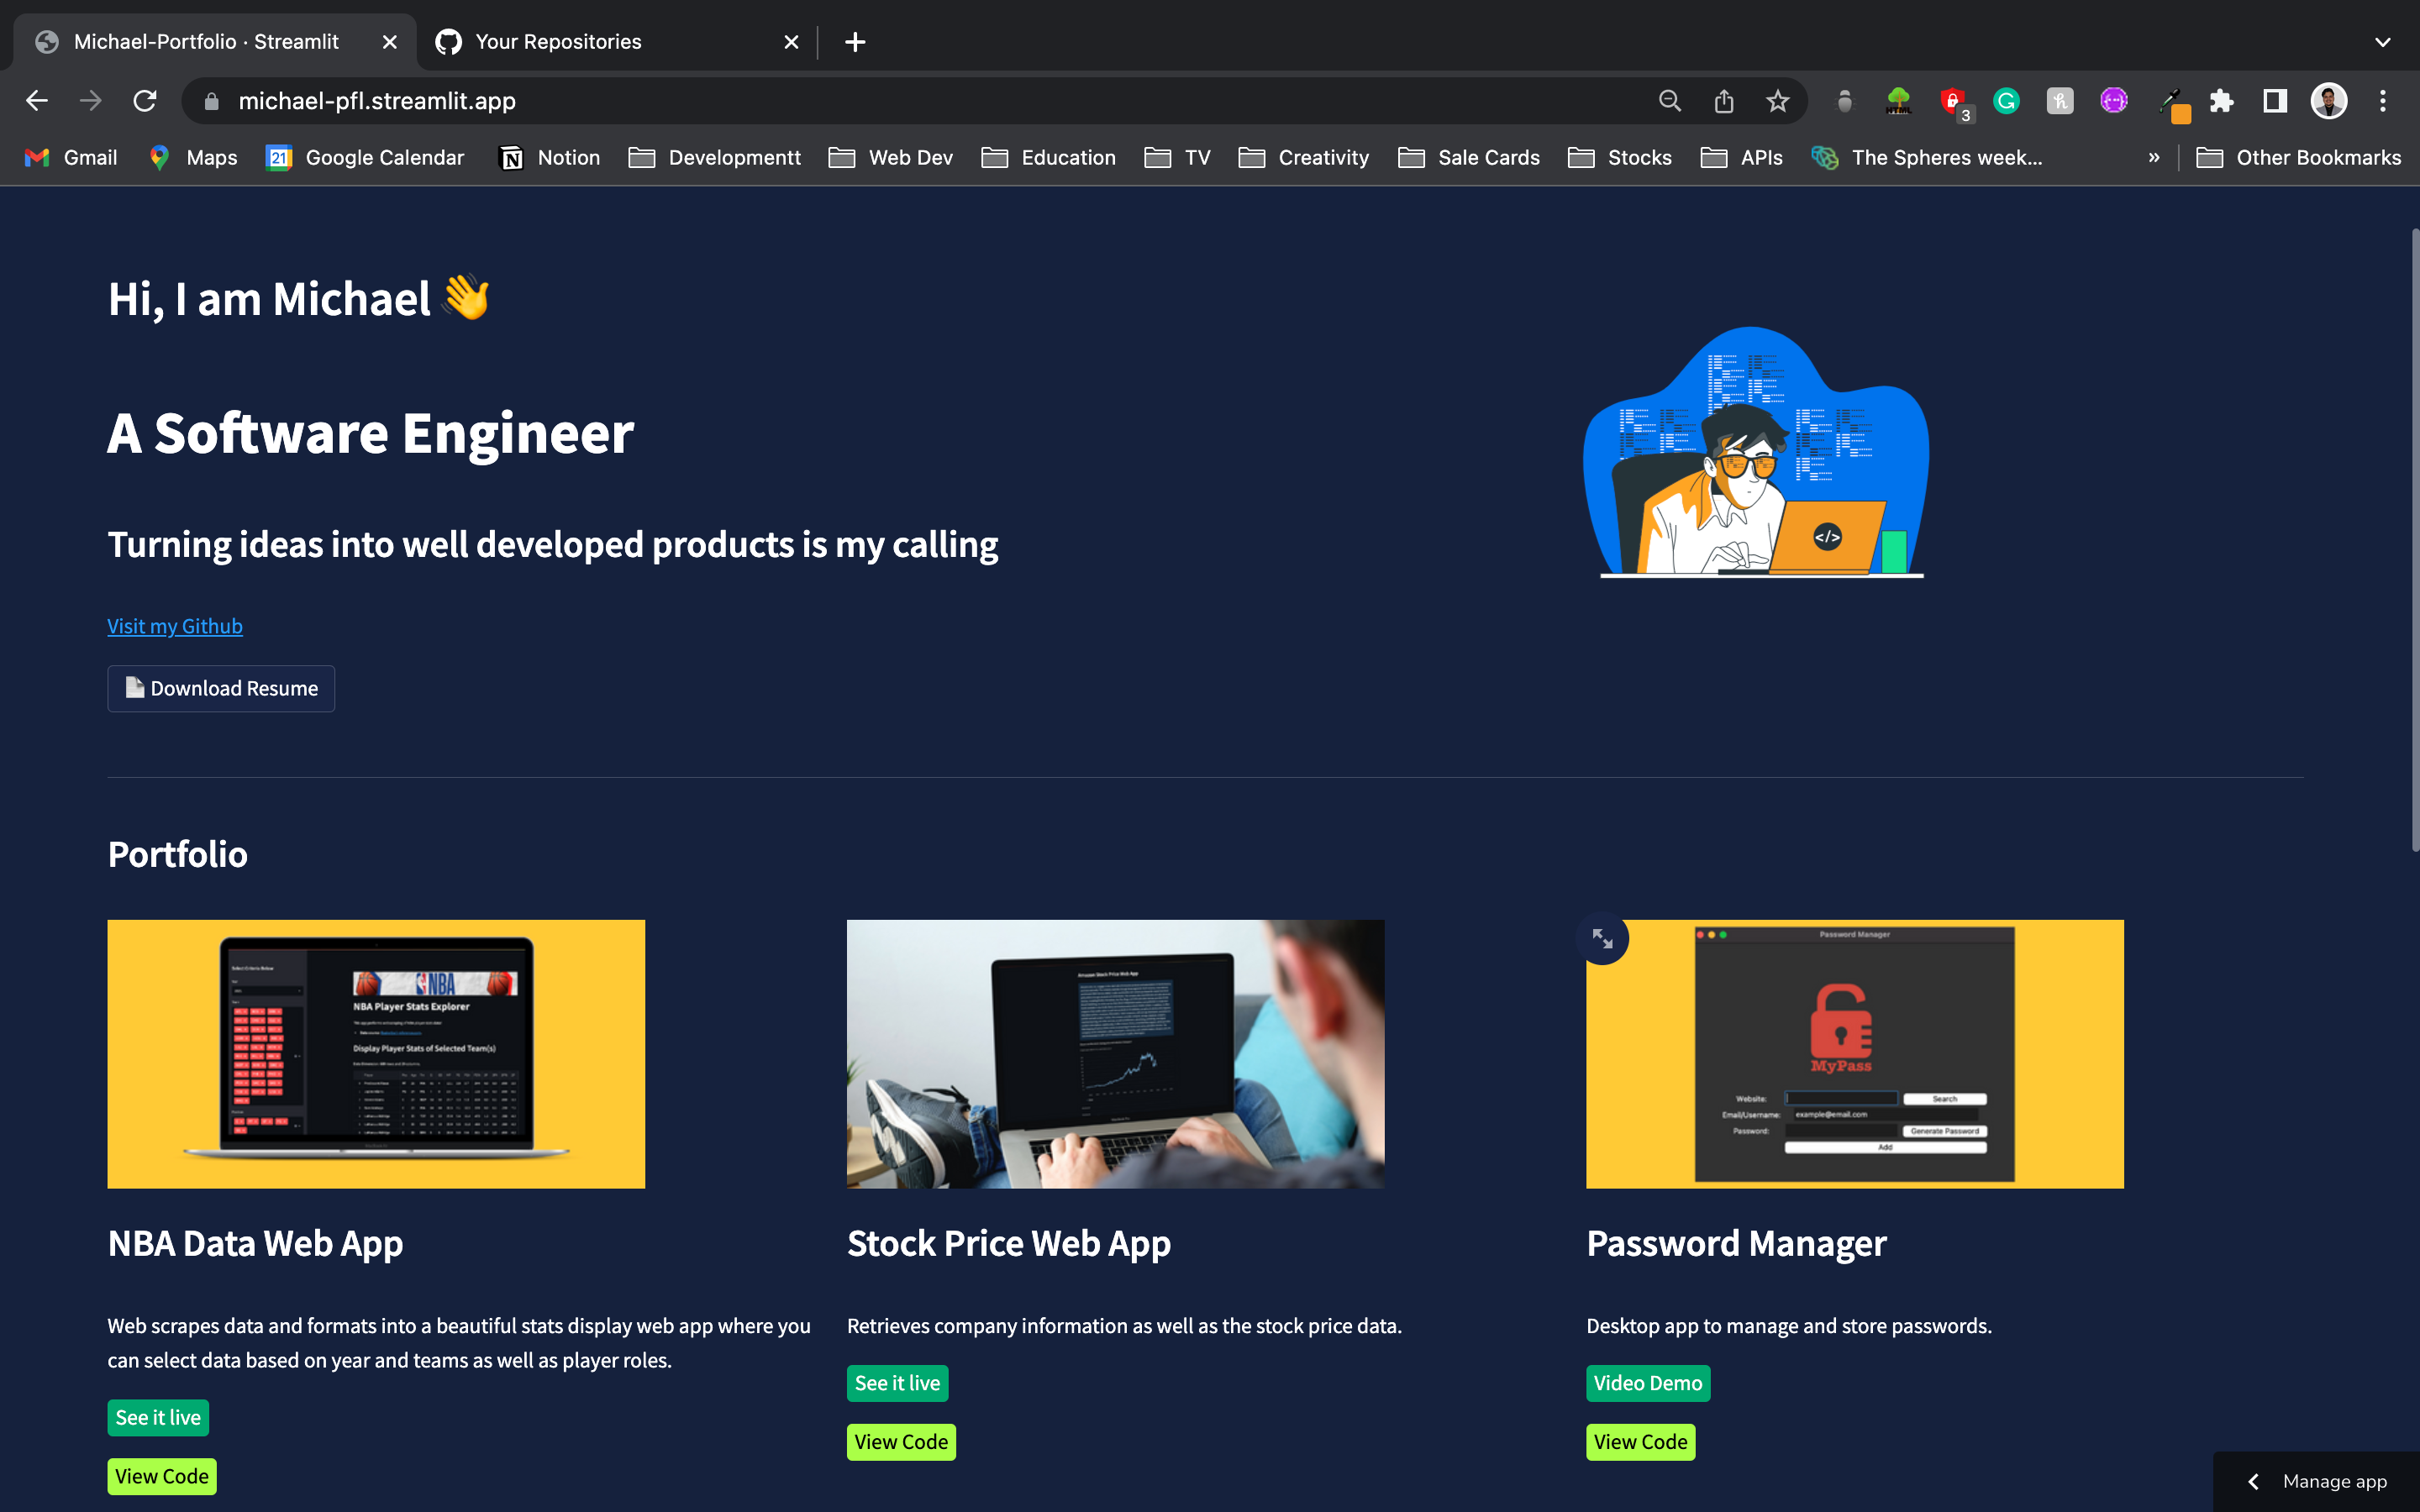Bookmark this page using the star icon
This screenshot has height=1512, width=2420.
[x=1777, y=100]
